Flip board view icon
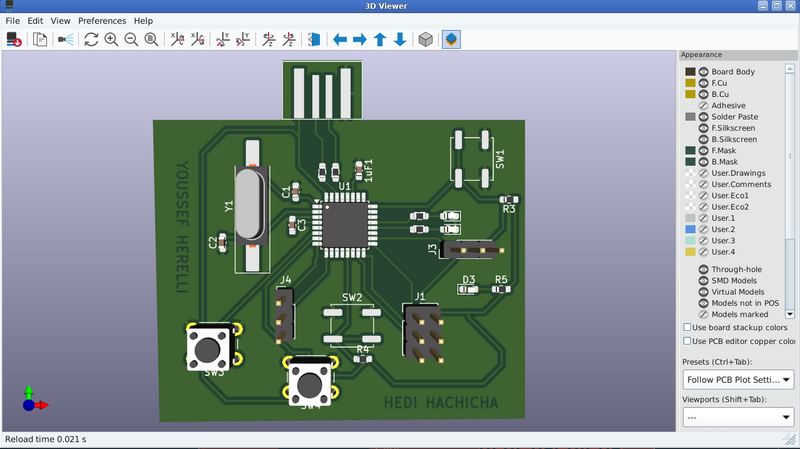The width and height of the screenshot is (800, 449). 314,40
